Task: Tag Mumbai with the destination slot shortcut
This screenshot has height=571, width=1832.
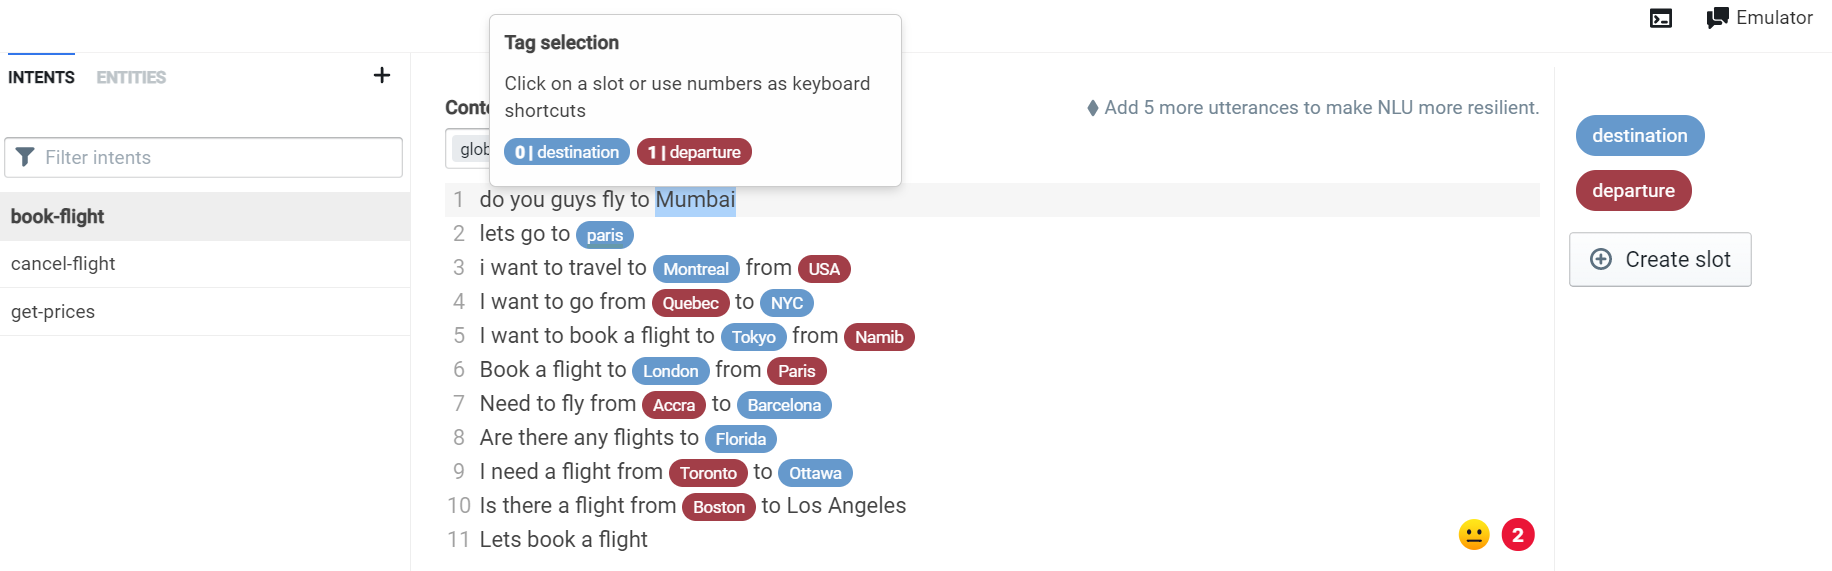Action: 567,152
